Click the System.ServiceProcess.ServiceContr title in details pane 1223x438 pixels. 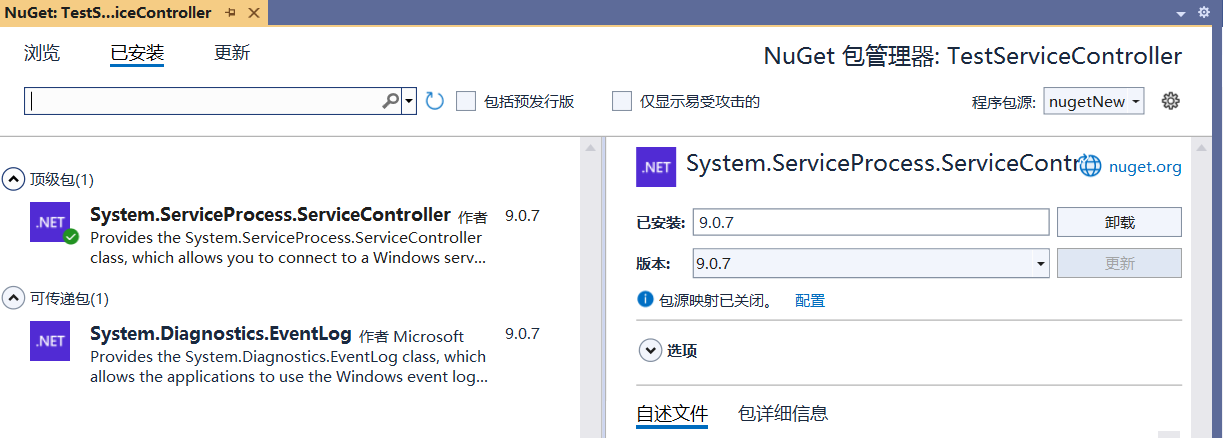881,164
